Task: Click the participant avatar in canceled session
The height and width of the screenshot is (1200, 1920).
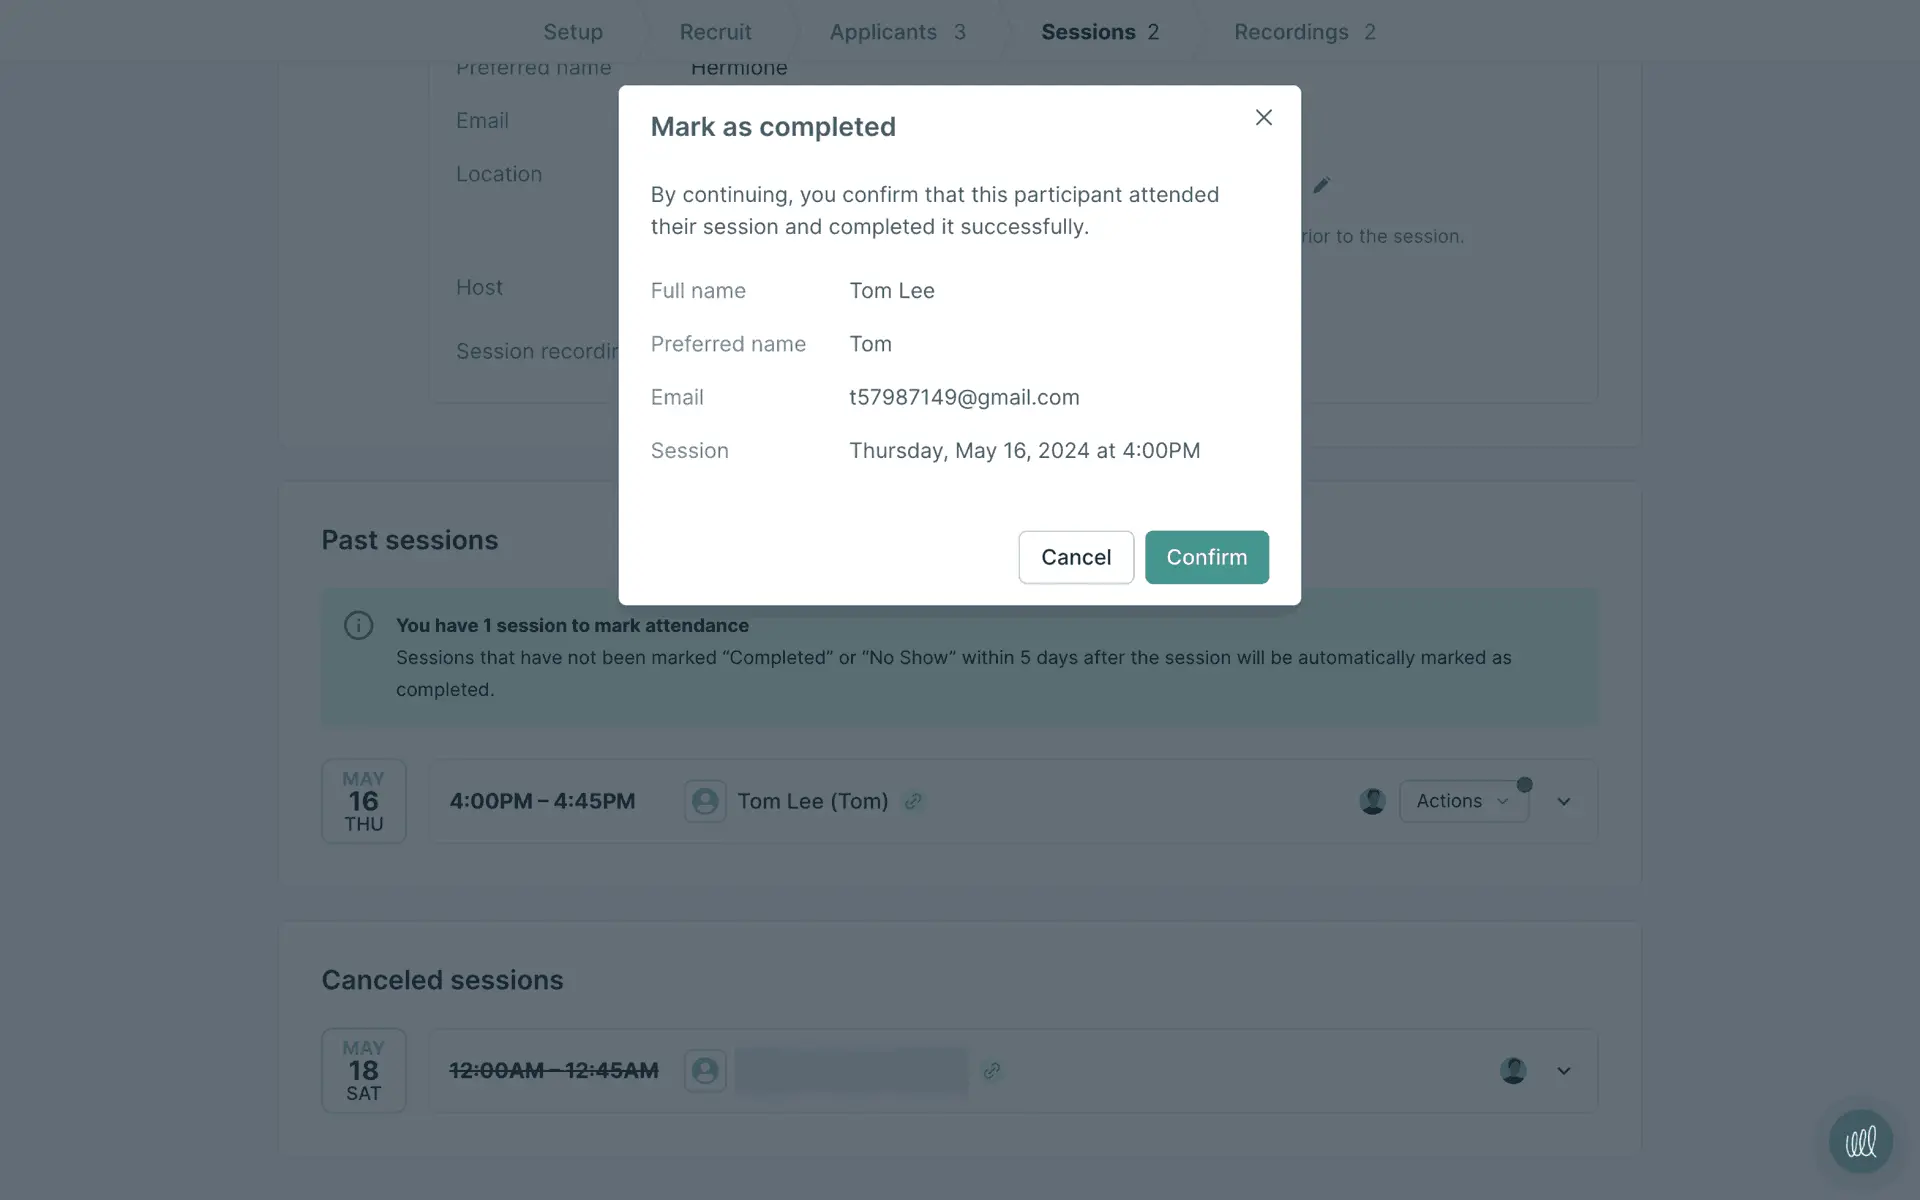Action: point(705,1071)
